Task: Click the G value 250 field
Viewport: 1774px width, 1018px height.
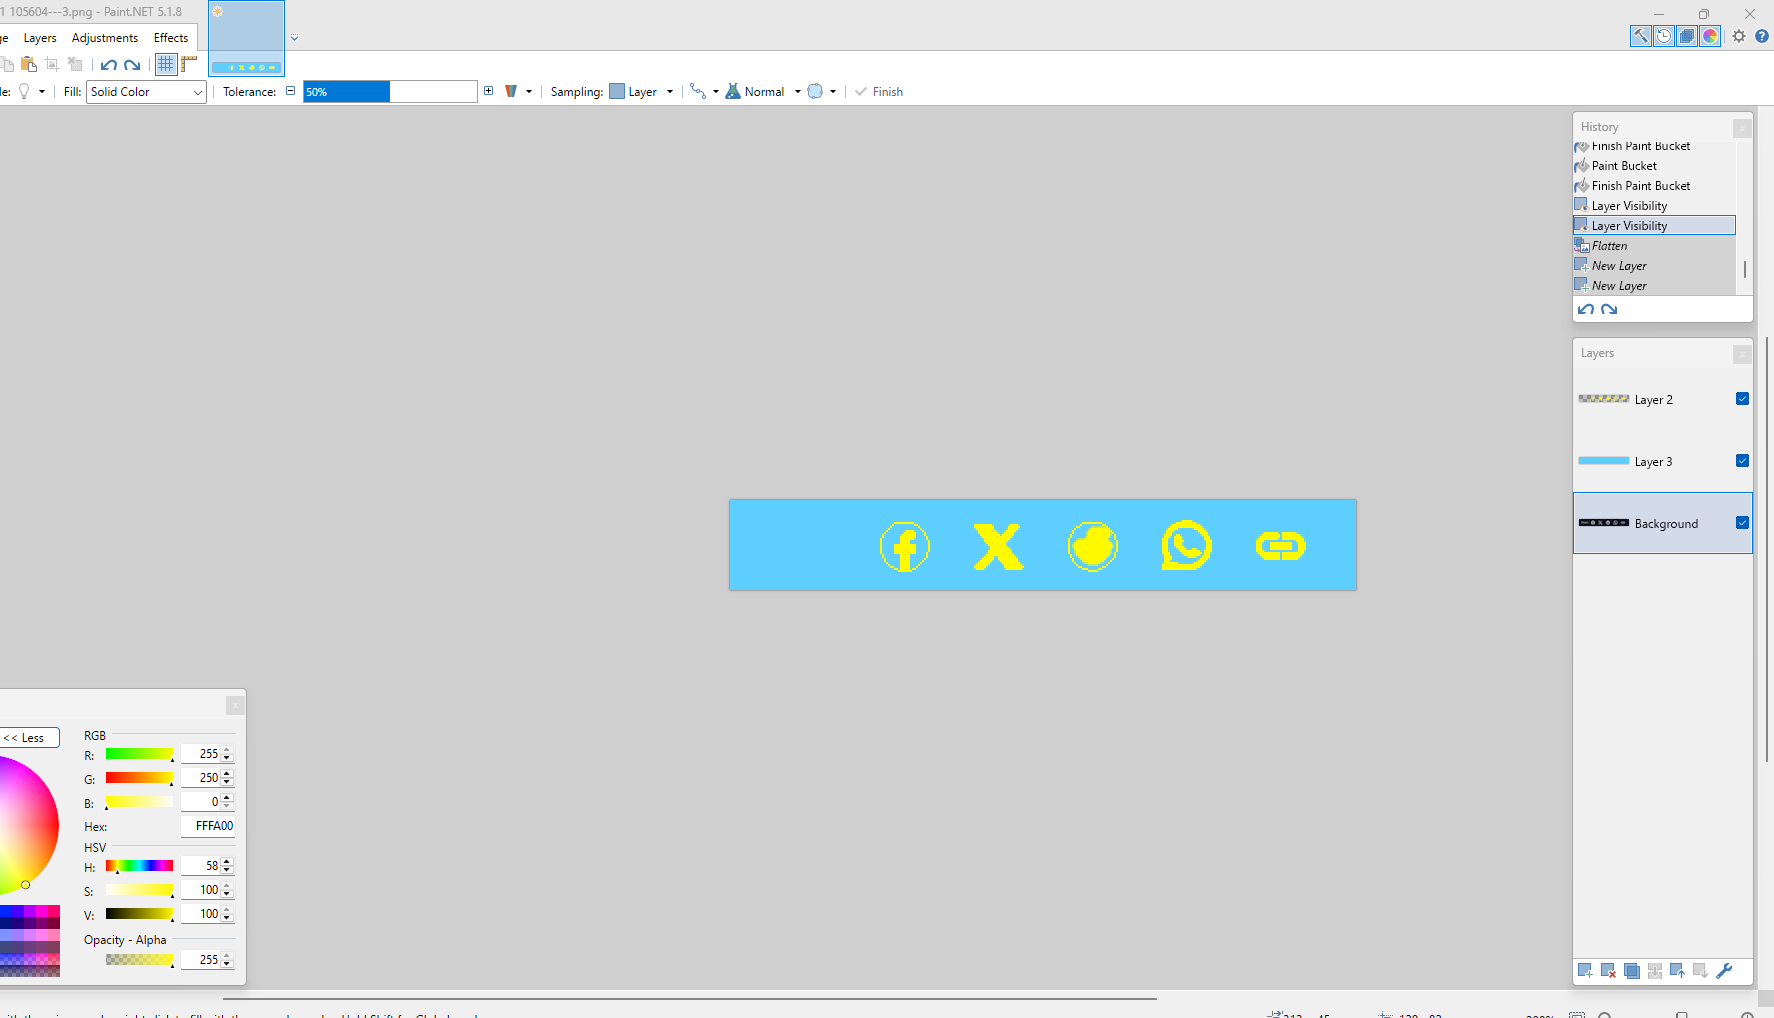Action: click(201, 778)
